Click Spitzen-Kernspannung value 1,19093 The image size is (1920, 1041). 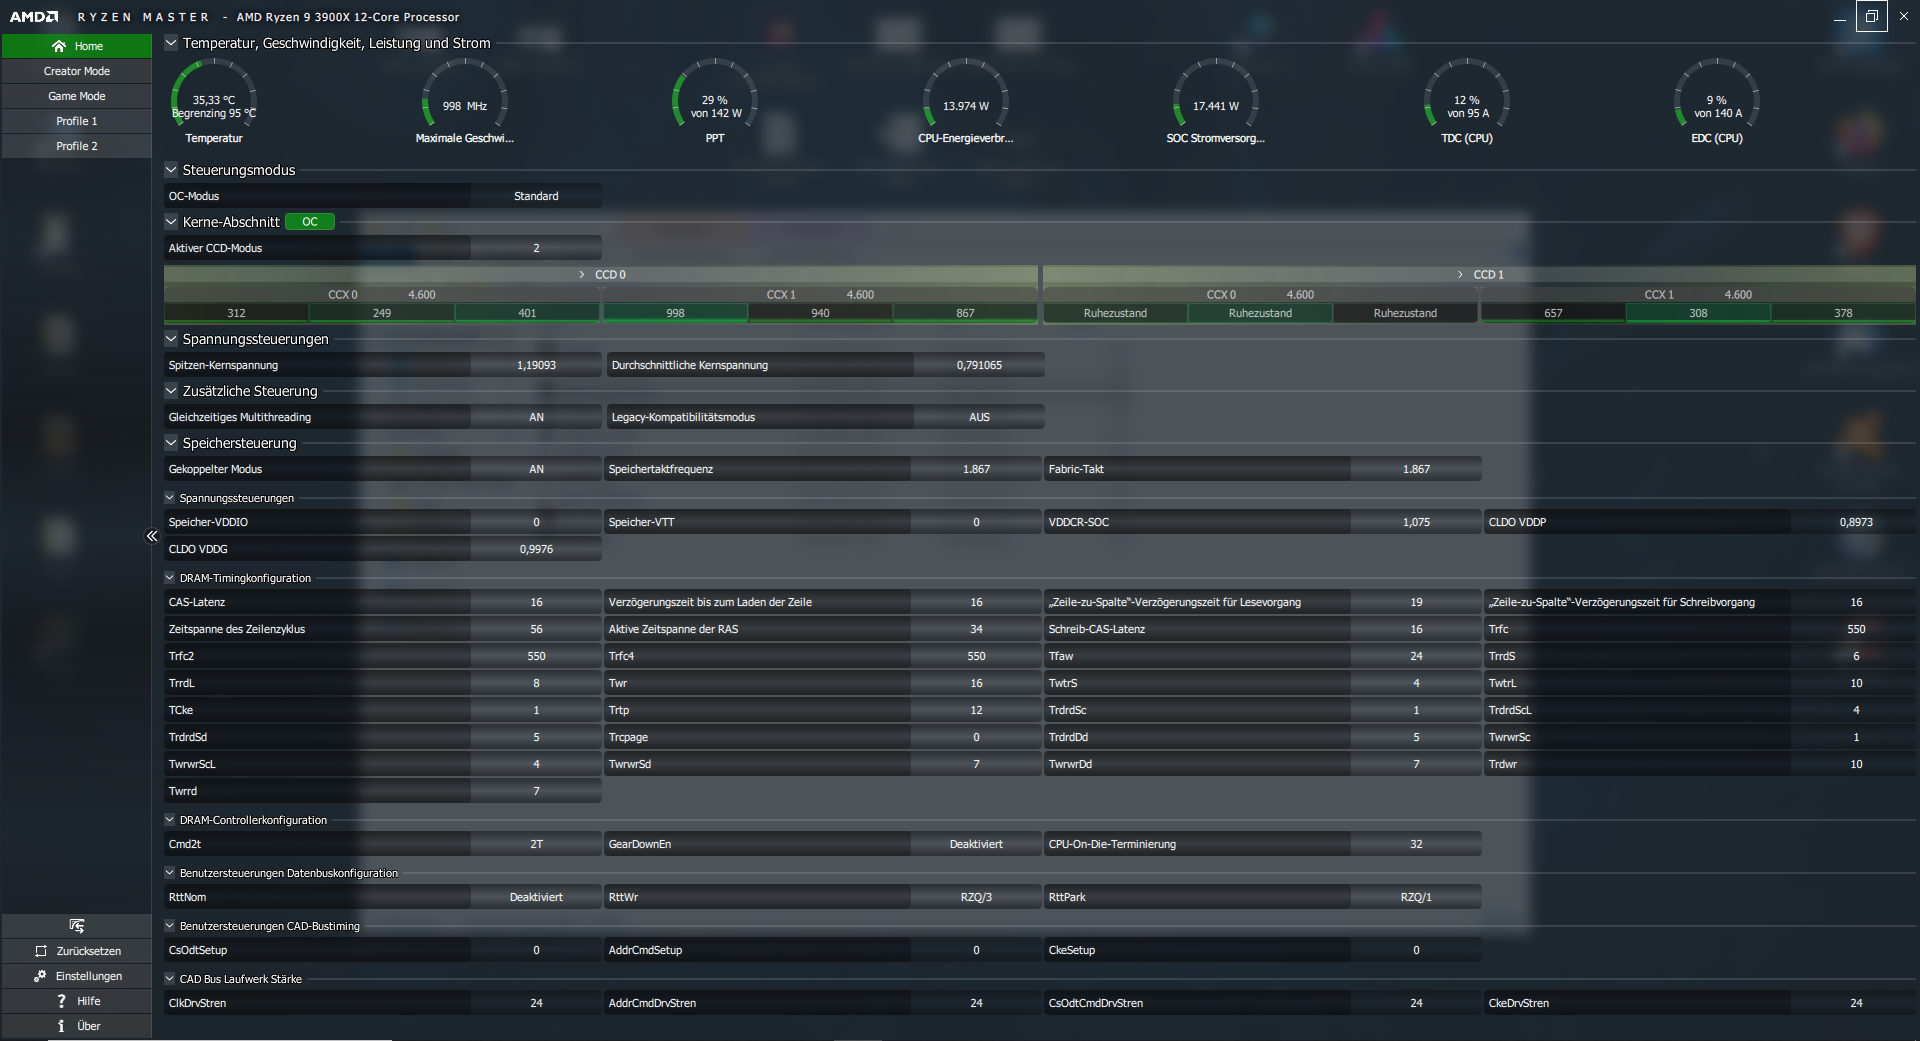click(x=536, y=365)
